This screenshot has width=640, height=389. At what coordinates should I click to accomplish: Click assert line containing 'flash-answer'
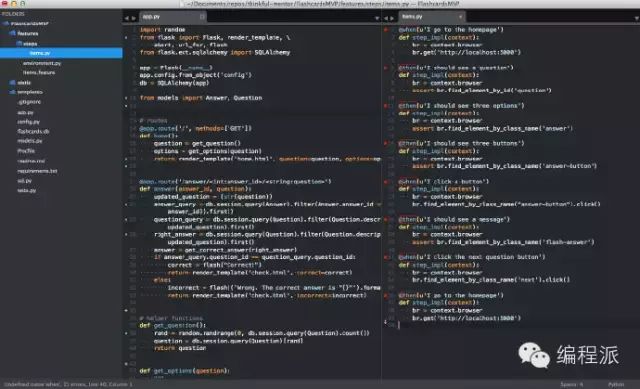503,242
